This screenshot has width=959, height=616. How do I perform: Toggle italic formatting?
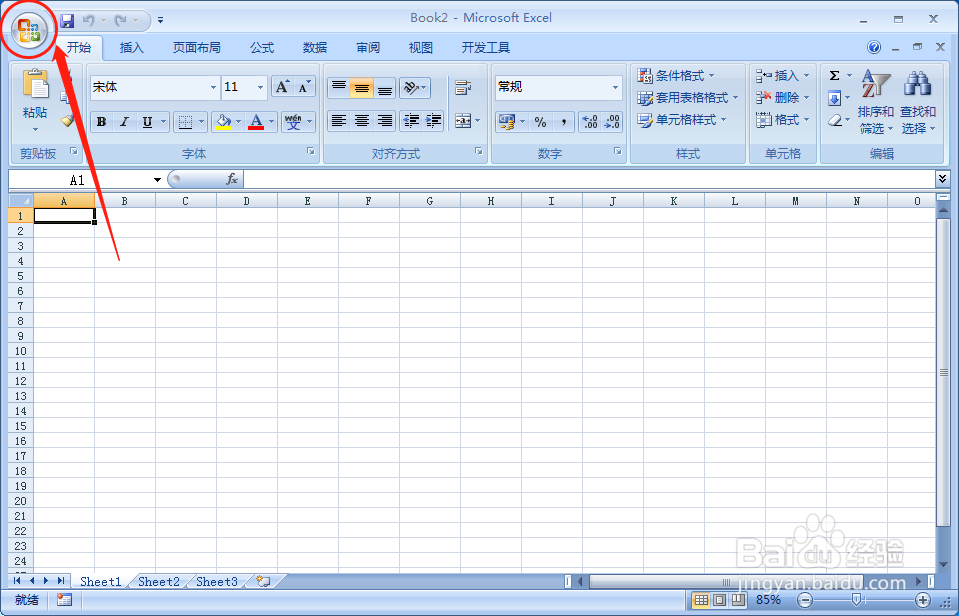(x=124, y=122)
